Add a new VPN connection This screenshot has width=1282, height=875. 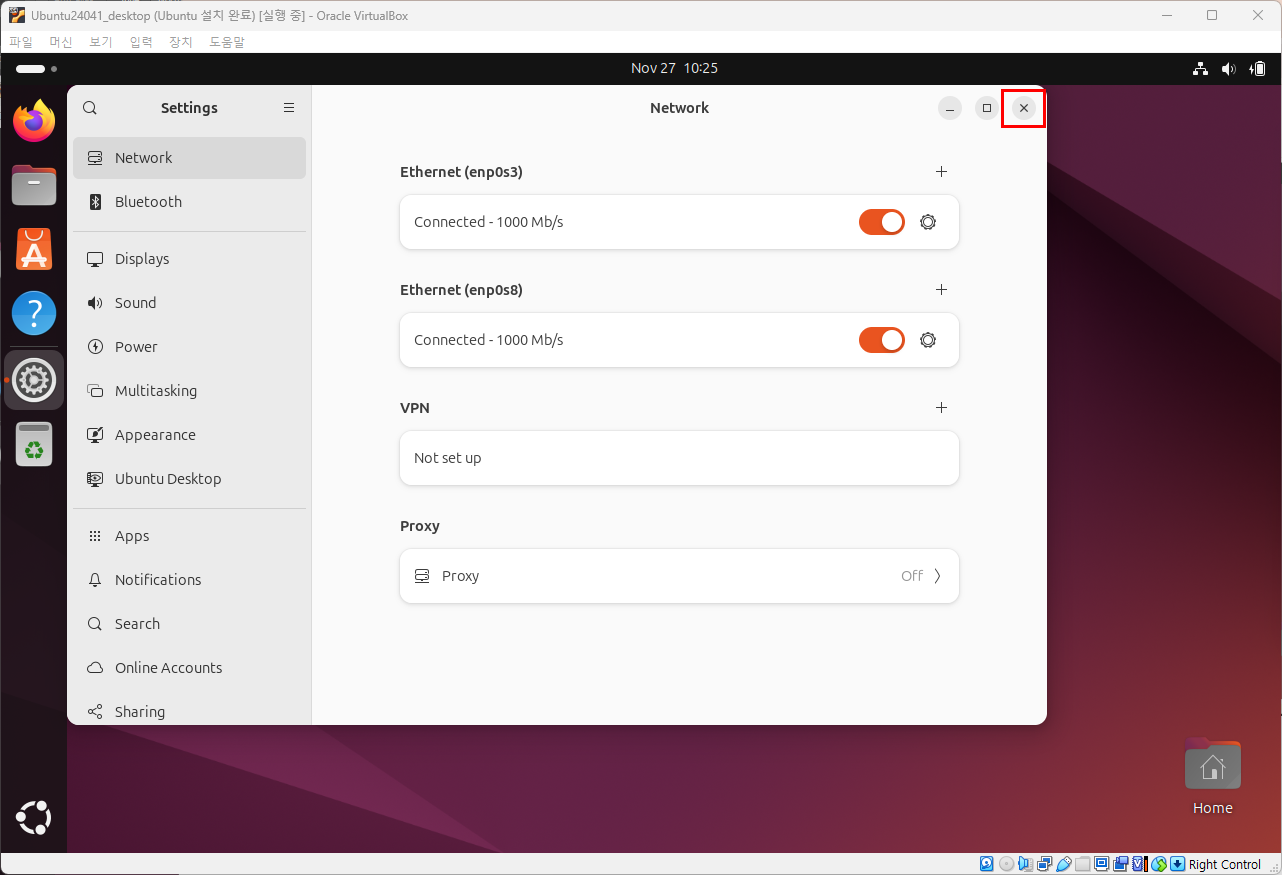(941, 408)
